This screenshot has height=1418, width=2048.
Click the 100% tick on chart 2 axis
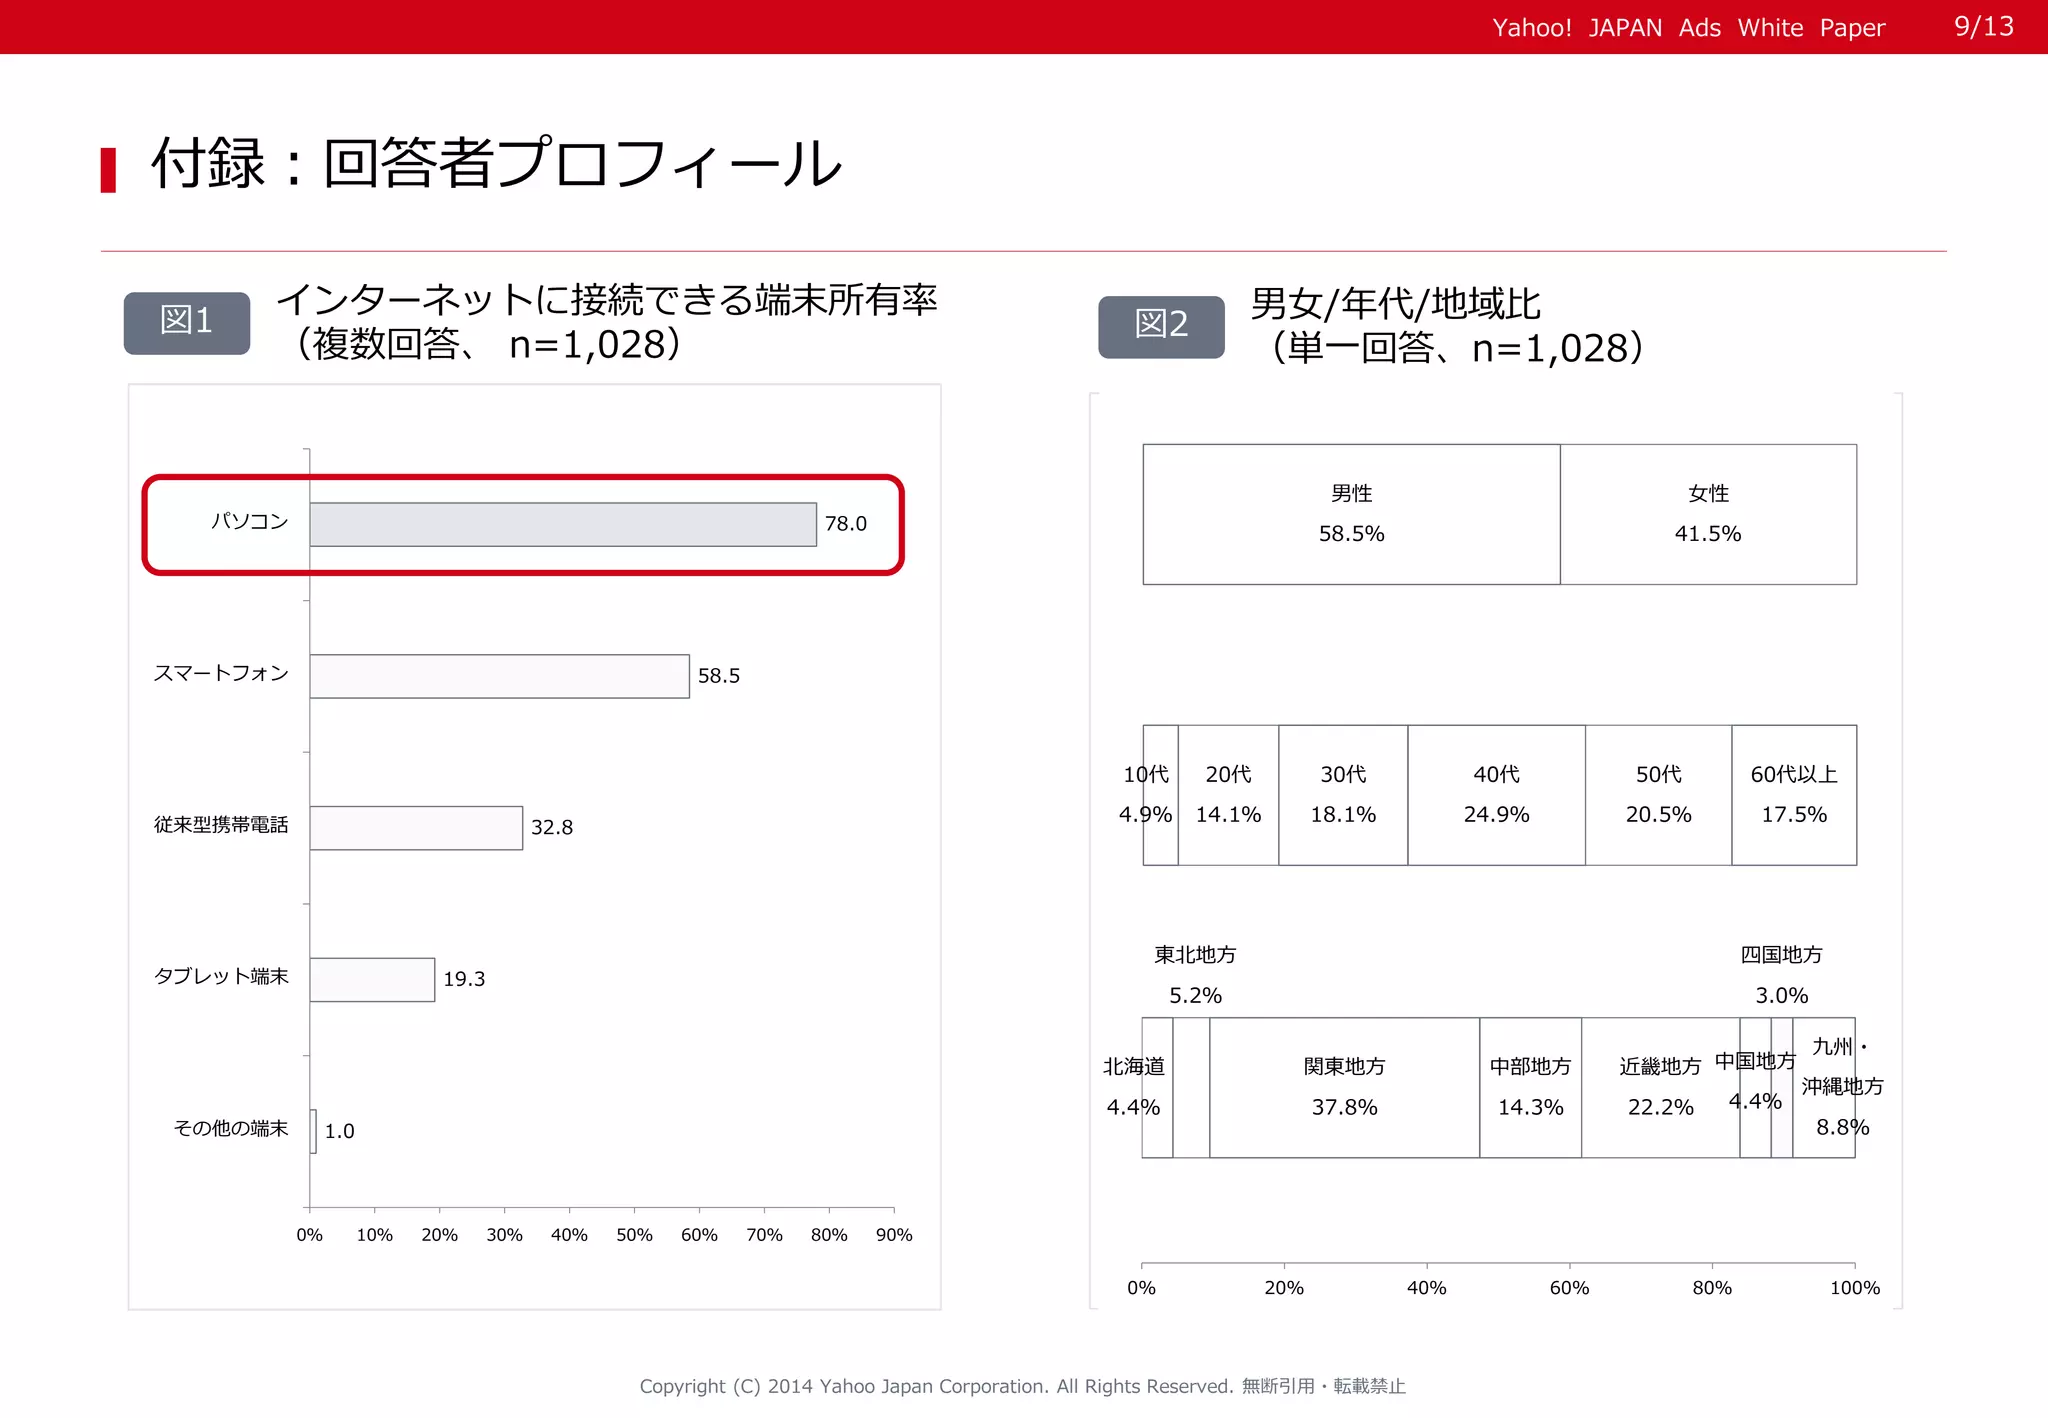[x=1855, y=1288]
